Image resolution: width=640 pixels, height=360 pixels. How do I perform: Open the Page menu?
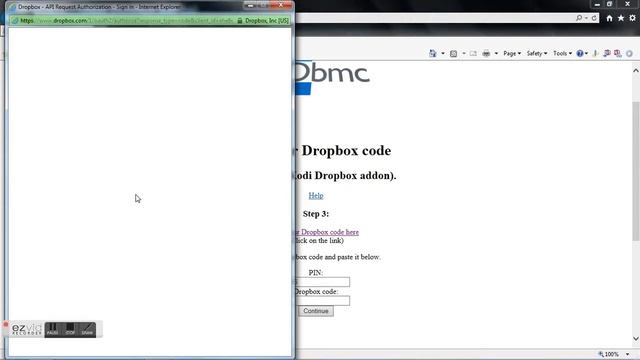coord(512,53)
